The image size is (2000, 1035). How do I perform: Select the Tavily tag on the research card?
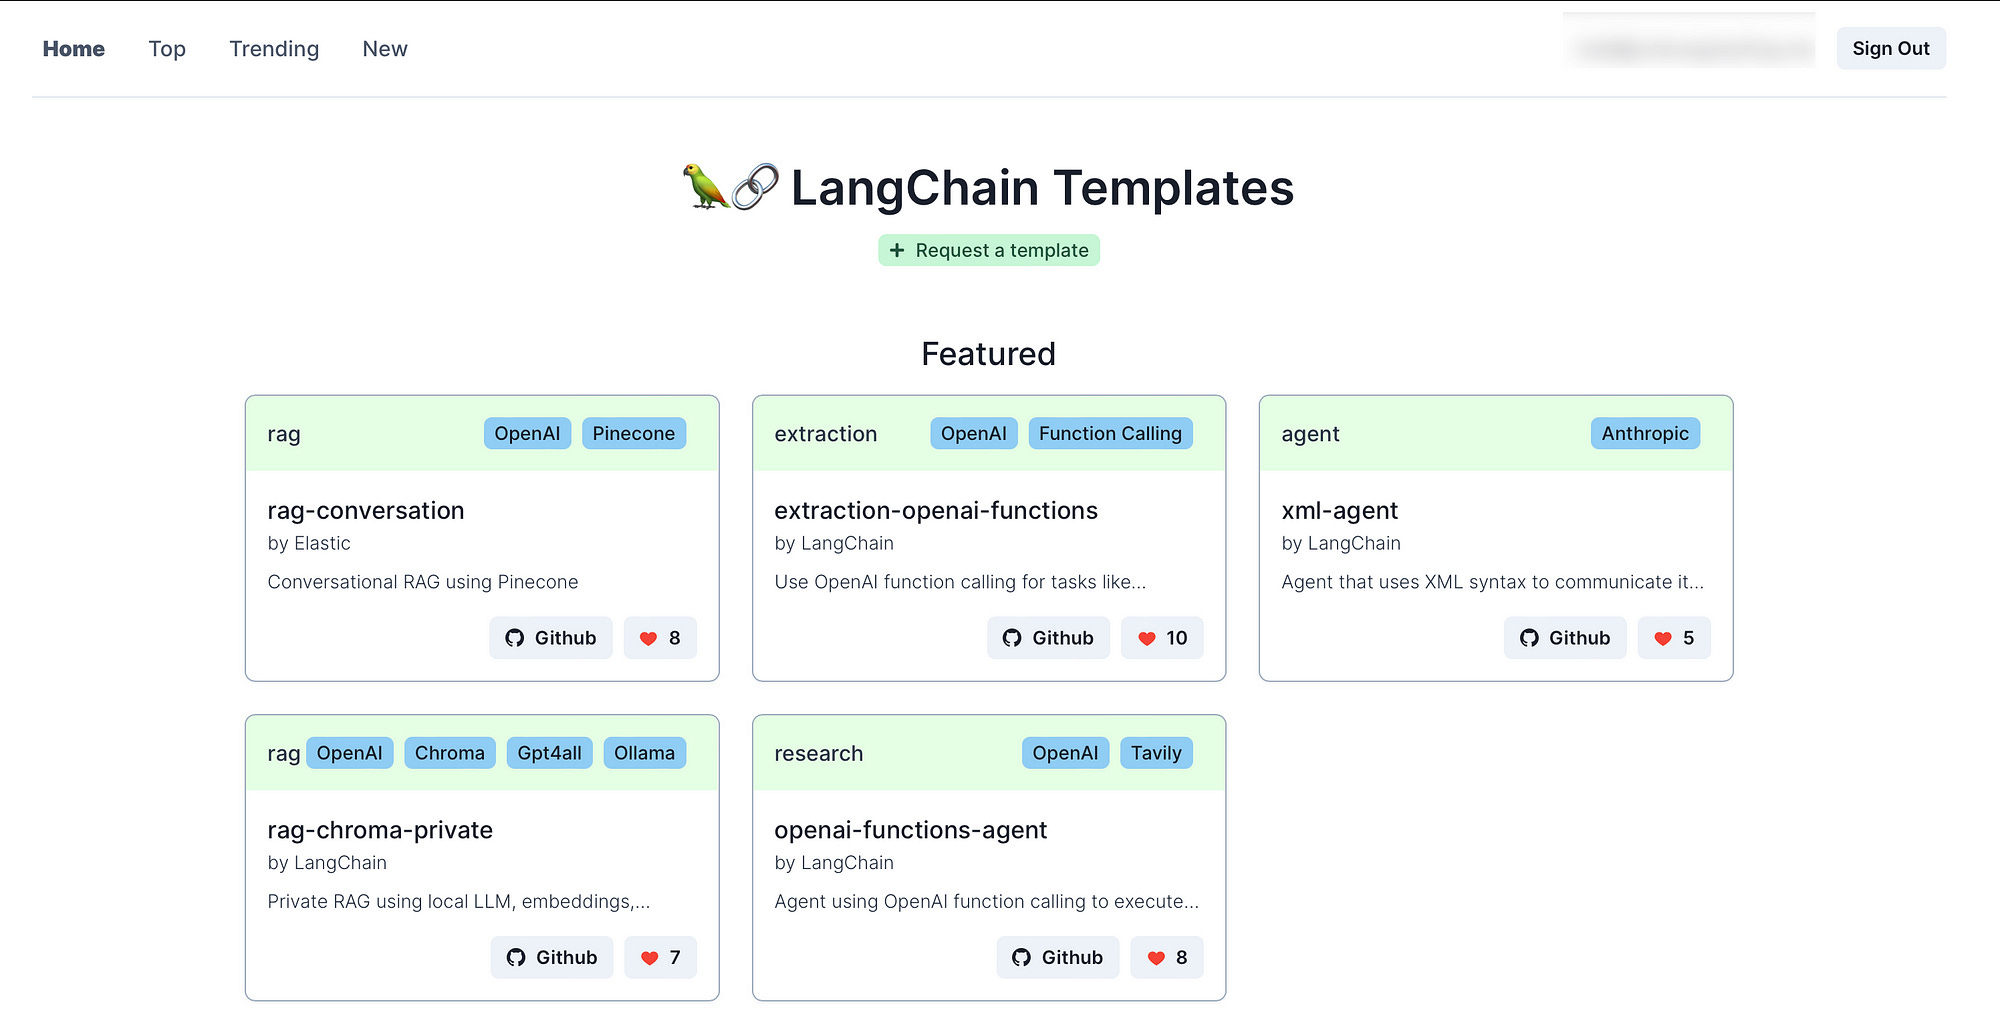(x=1156, y=752)
